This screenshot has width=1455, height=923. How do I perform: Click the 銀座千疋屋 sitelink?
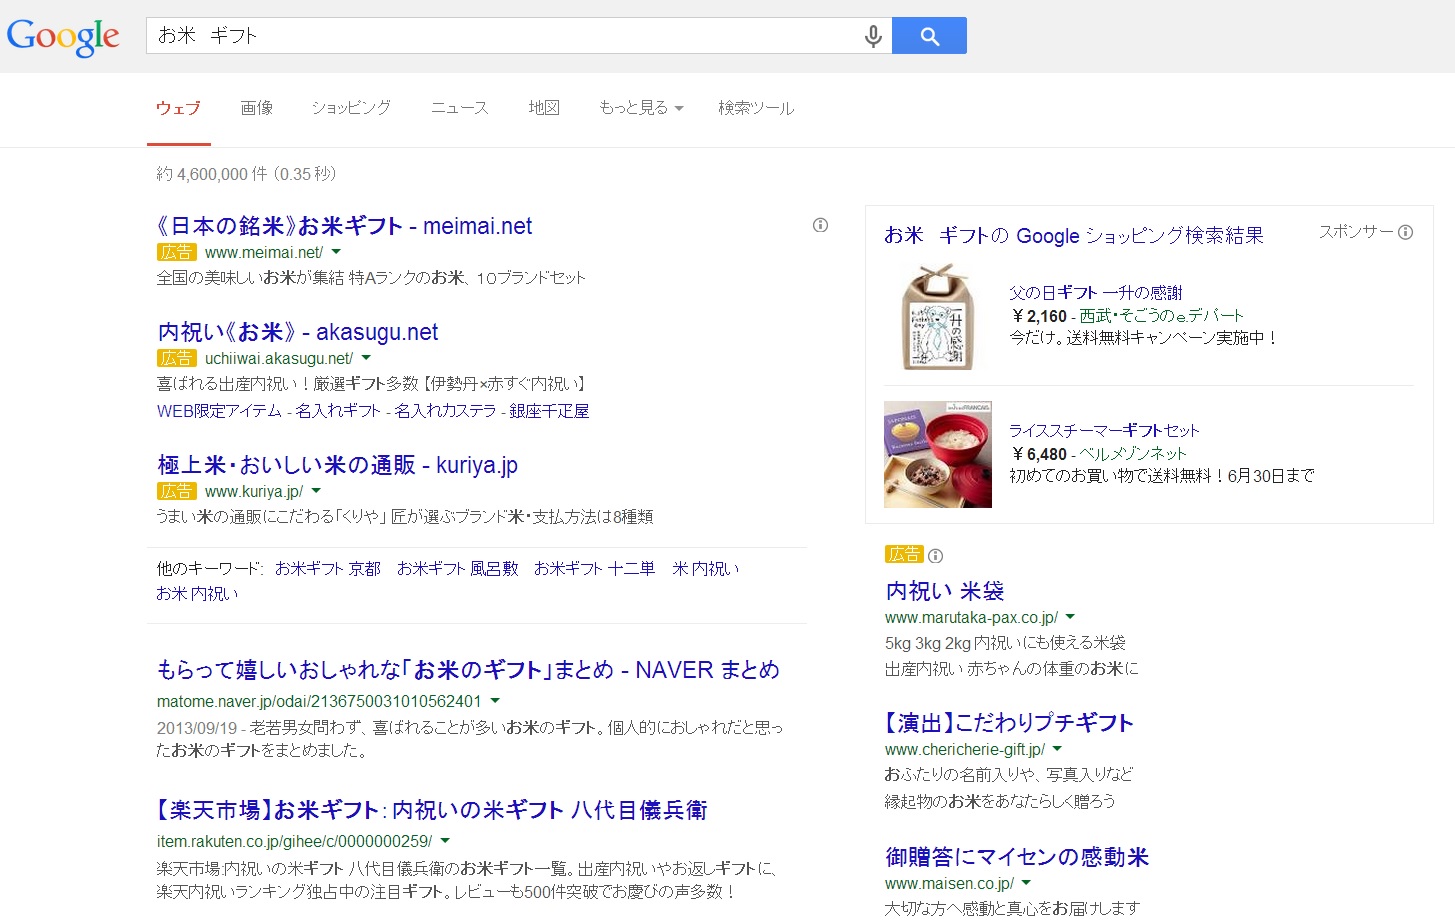click(x=549, y=411)
